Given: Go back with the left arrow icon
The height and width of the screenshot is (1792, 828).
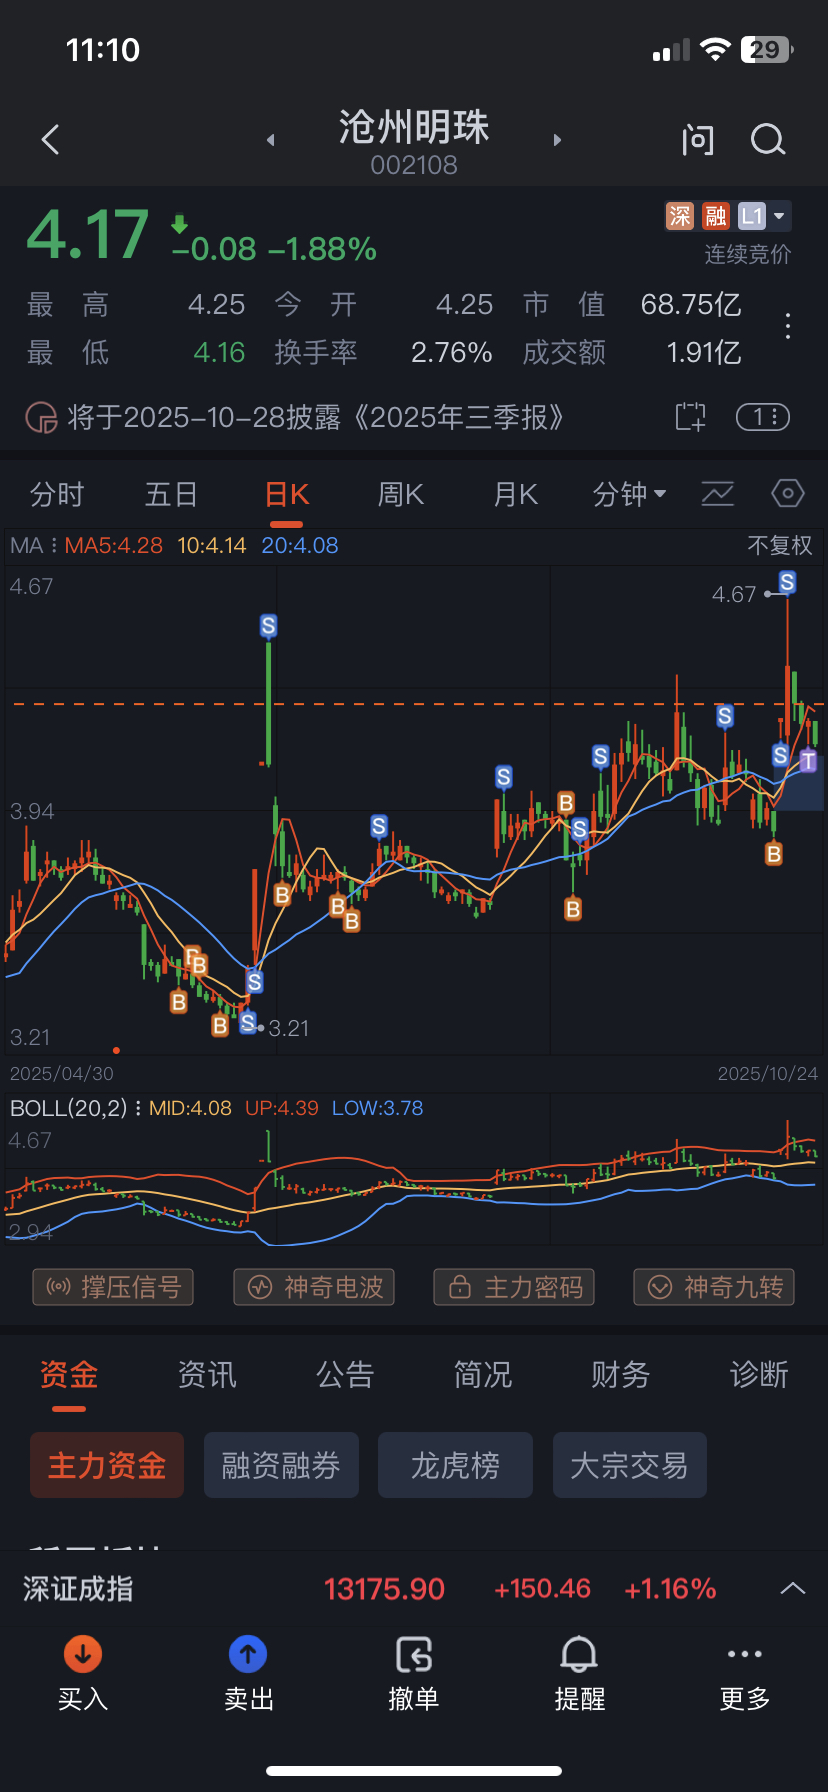Looking at the screenshot, I should tap(51, 140).
